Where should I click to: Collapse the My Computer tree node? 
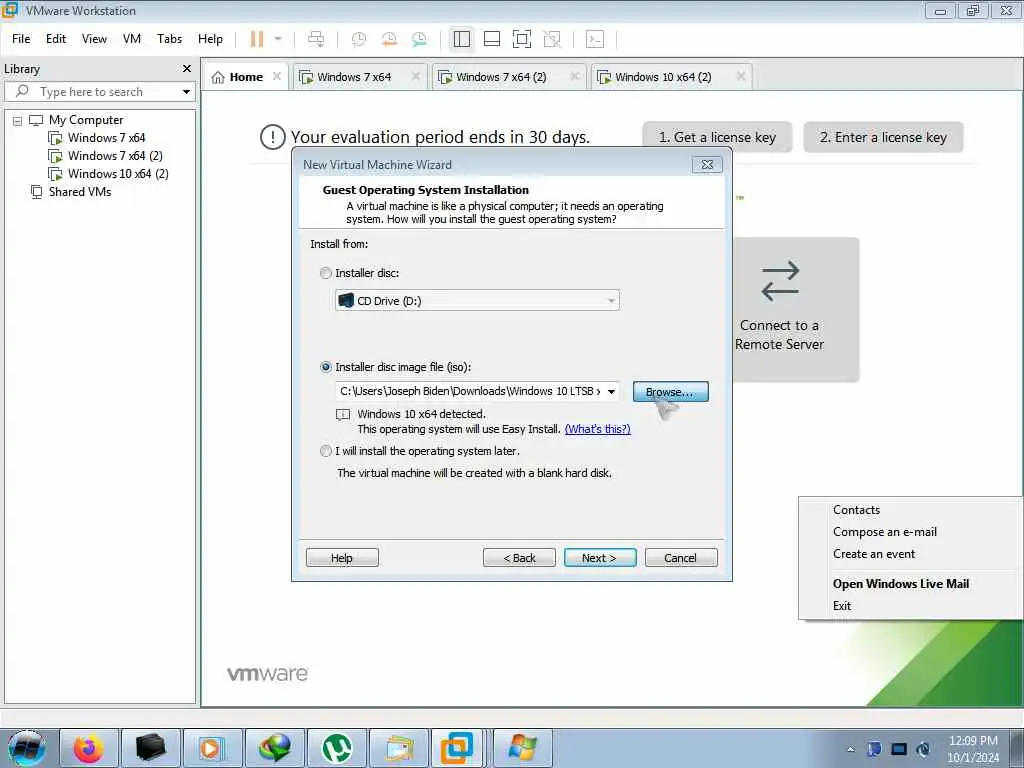pyautogui.click(x=18, y=120)
